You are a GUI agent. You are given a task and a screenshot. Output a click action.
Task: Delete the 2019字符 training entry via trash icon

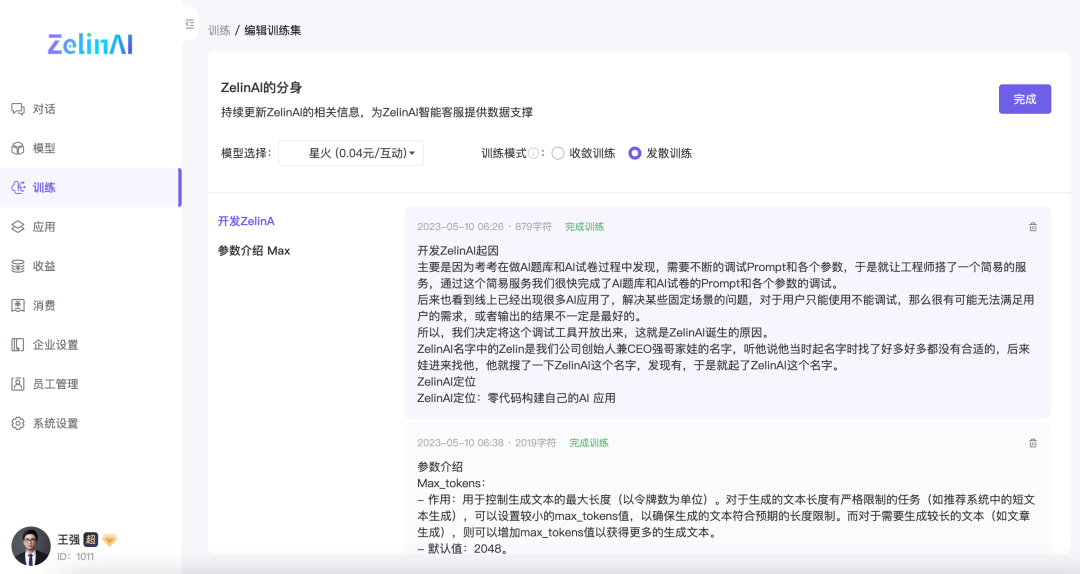[1032, 443]
